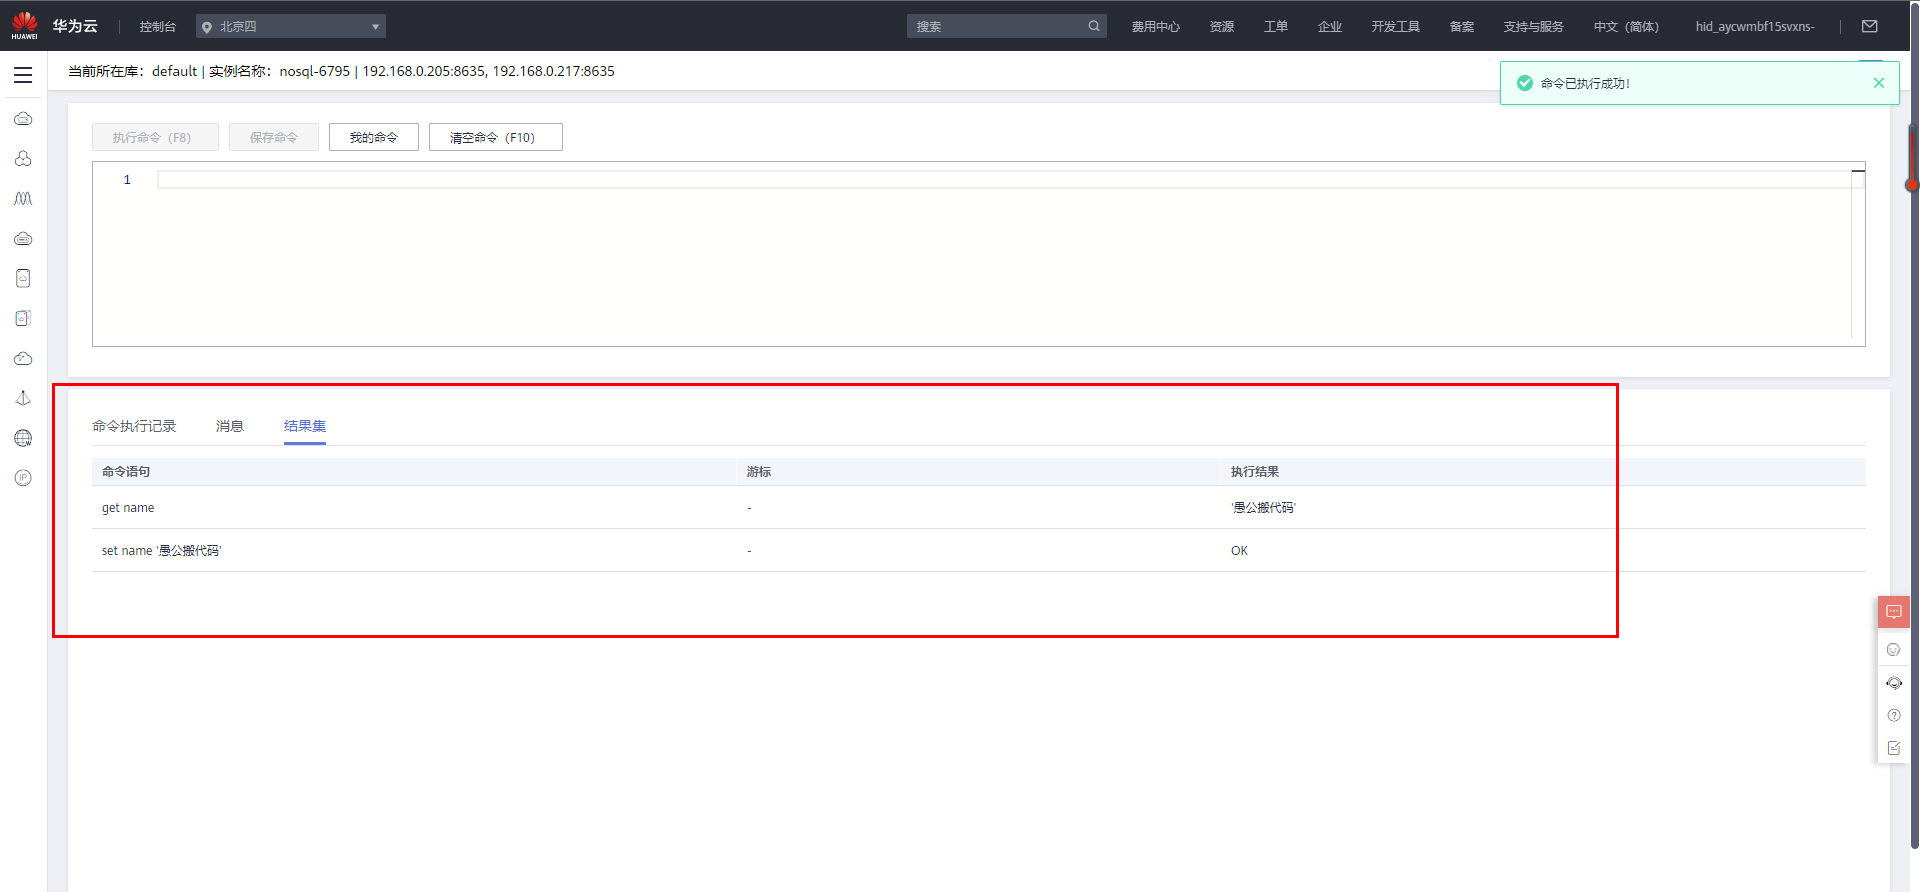Click the 命令已执行成功 notification text
1920x892 pixels.
[1585, 84]
